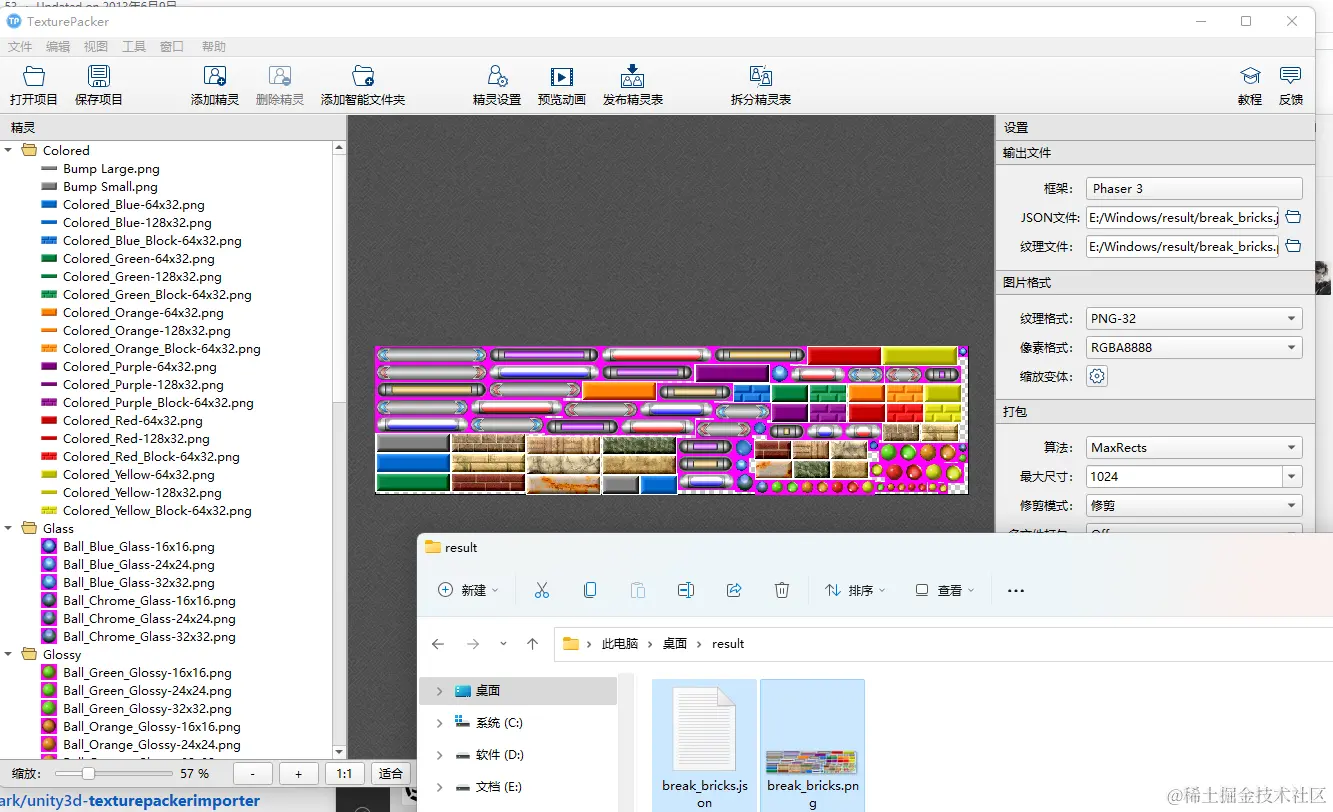This screenshot has height=812, width=1333.
Task: Expand 软件 (D:) drive node
Action: (x=439, y=755)
